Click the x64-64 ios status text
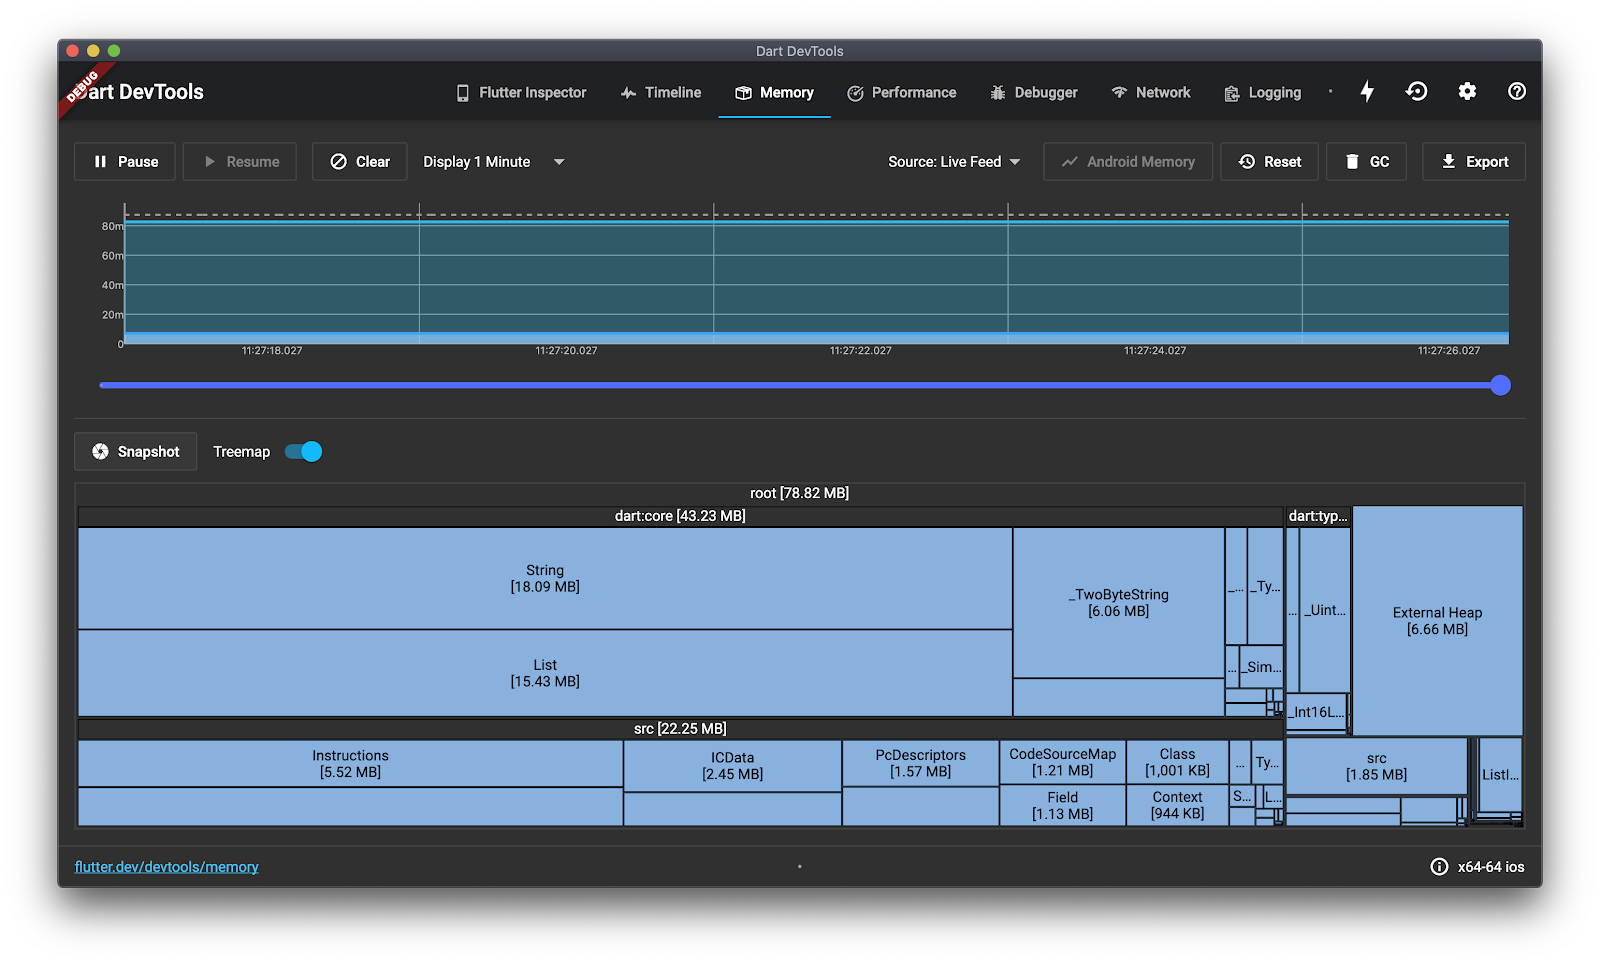The height and width of the screenshot is (964, 1600). click(x=1491, y=867)
